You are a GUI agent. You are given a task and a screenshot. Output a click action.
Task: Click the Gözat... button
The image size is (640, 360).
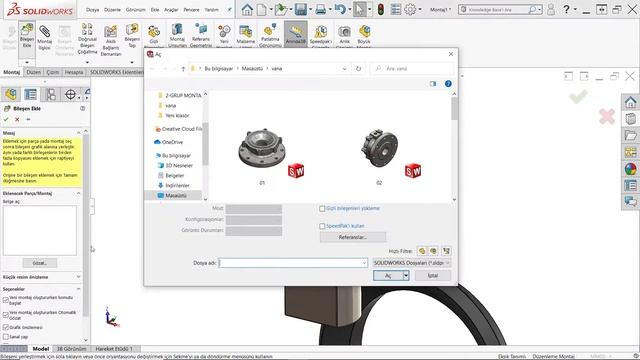pos(40,263)
